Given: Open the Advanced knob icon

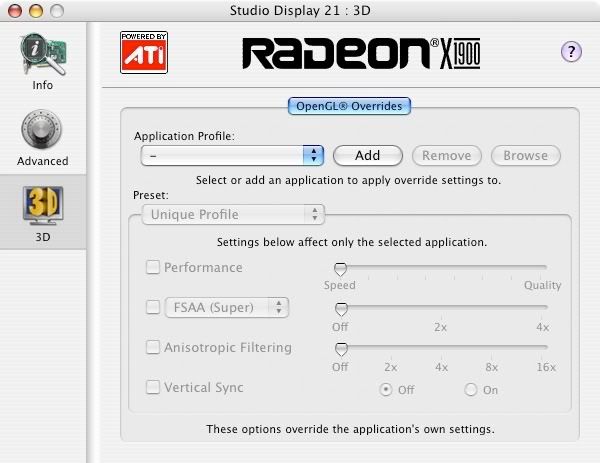Looking at the screenshot, I should tap(42, 129).
